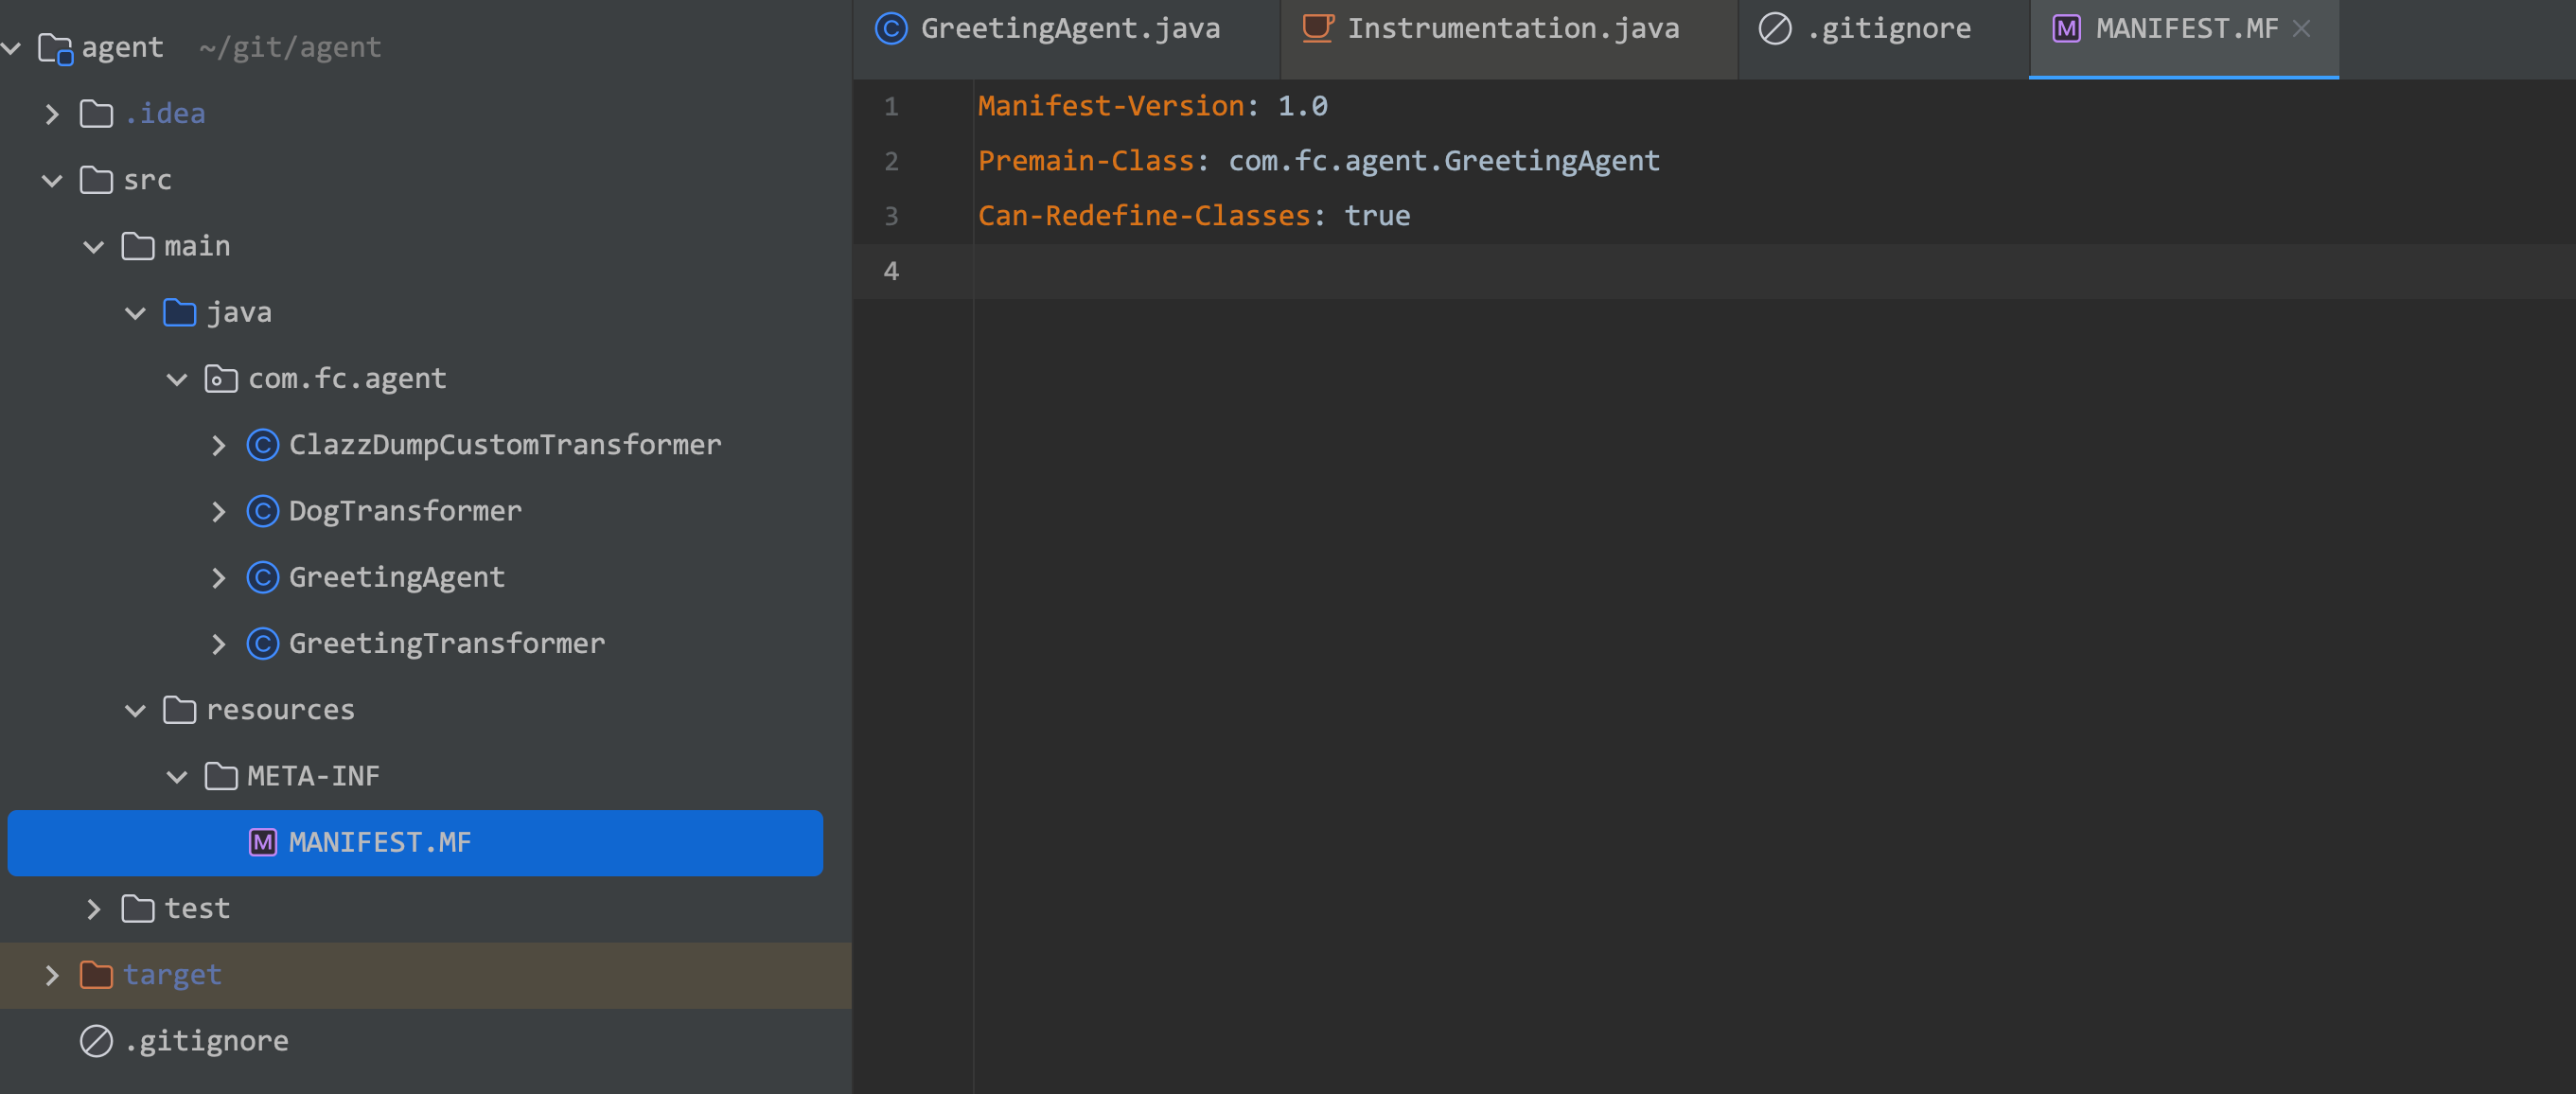2576x1094 pixels.
Task: Place cursor on empty line 4
Action: pyautogui.click(x=1774, y=271)
